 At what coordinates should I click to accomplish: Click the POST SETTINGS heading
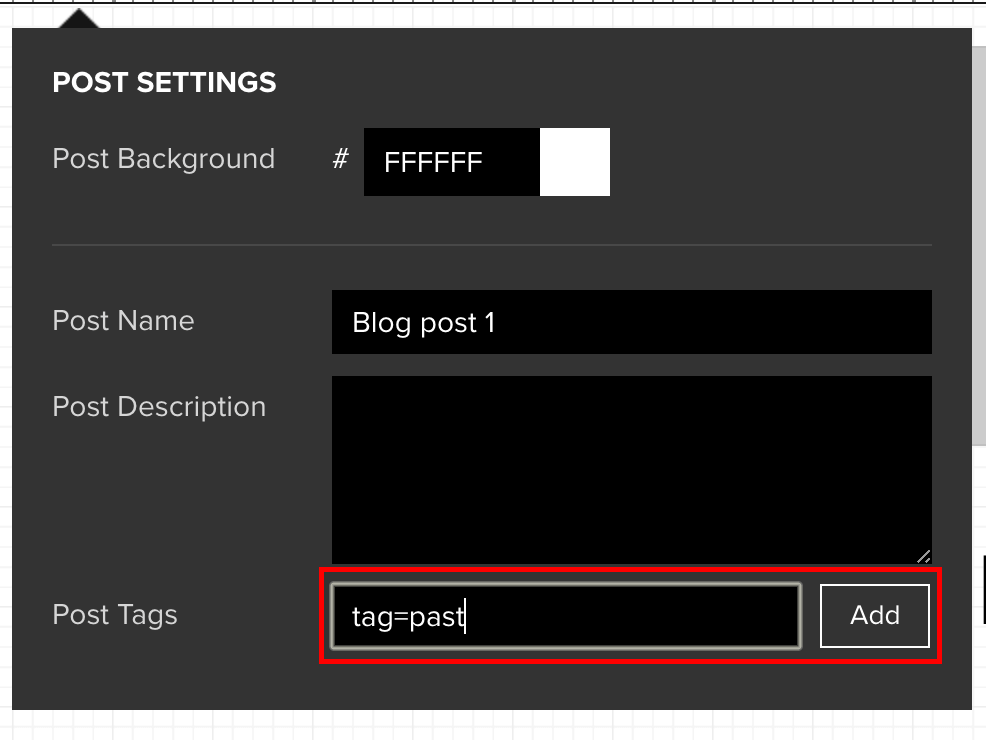[x=164, y=82]
